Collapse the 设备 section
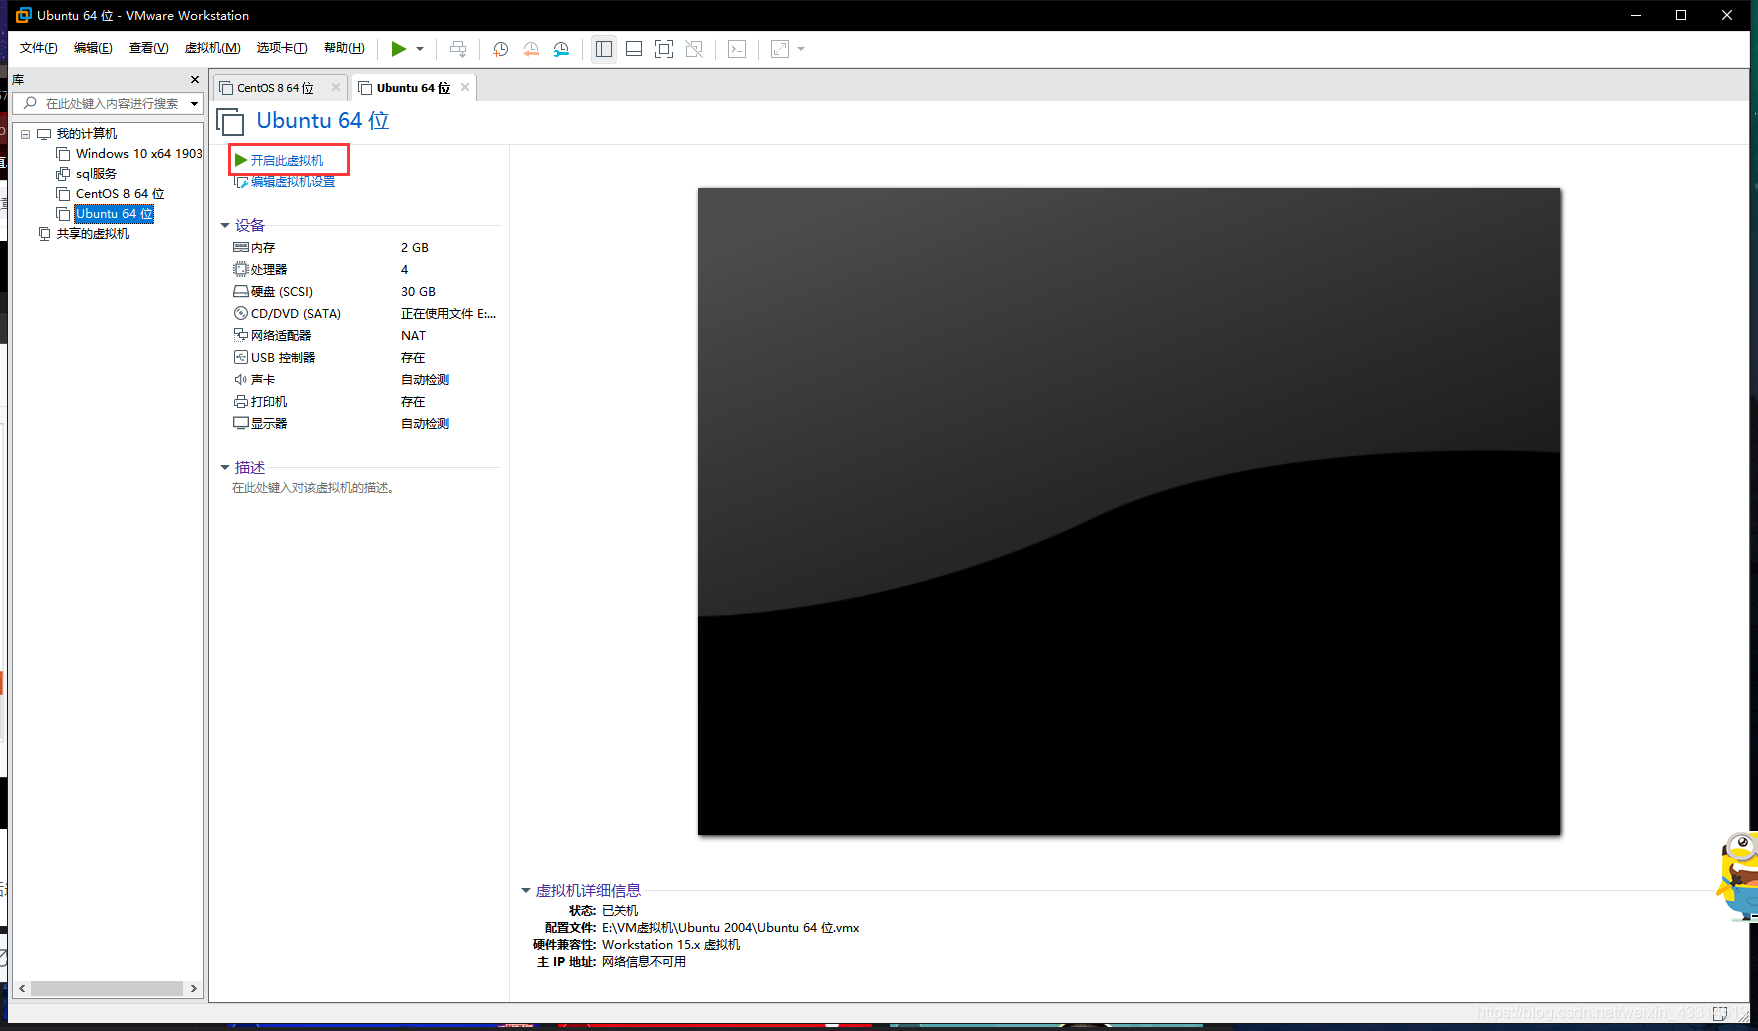The width and height of the screenshot is (1758, 1031). (x=225, y=226)
